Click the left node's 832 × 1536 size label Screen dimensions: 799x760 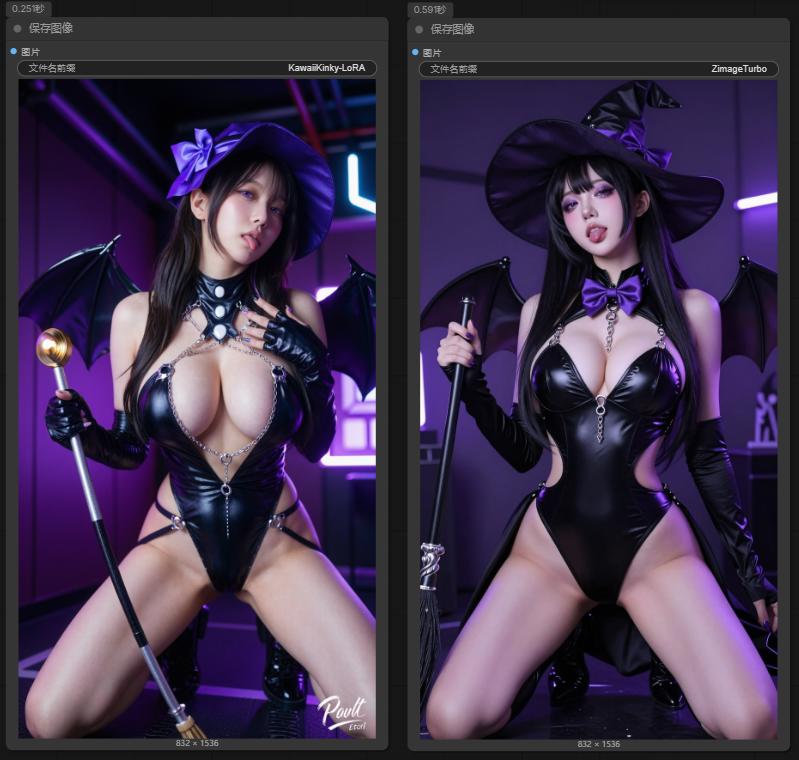[197, 743]
